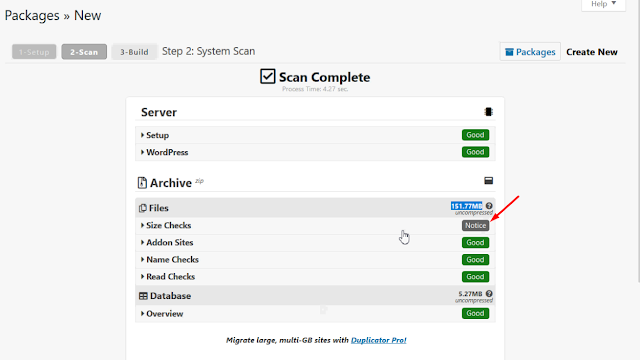Screen dimensions: 640x360
Task: Click the Server heading
Action: click(x=159, y=112)
